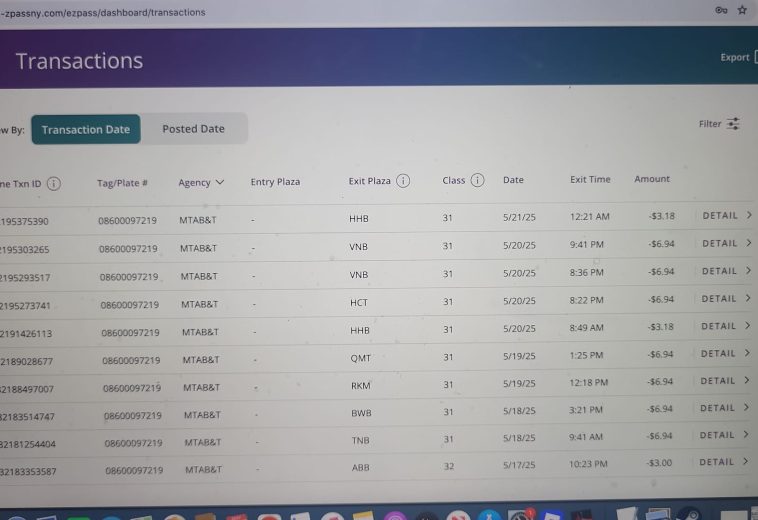Click the Exit Time column header
Image resolution: width=758 pixels, height=520 pixels.
tap(590, 179)
